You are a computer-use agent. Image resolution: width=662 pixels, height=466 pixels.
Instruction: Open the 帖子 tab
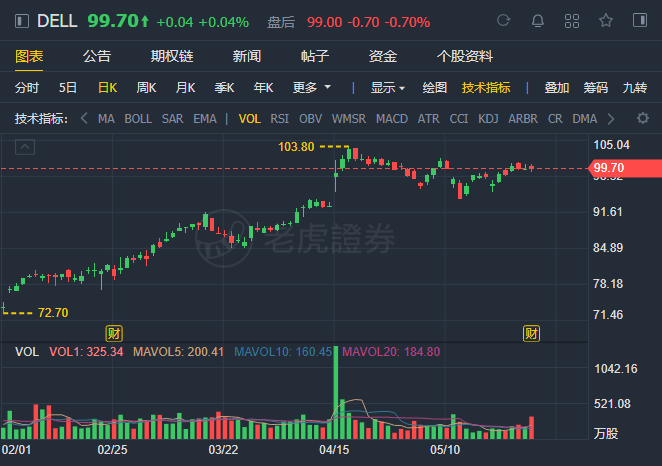315,56
